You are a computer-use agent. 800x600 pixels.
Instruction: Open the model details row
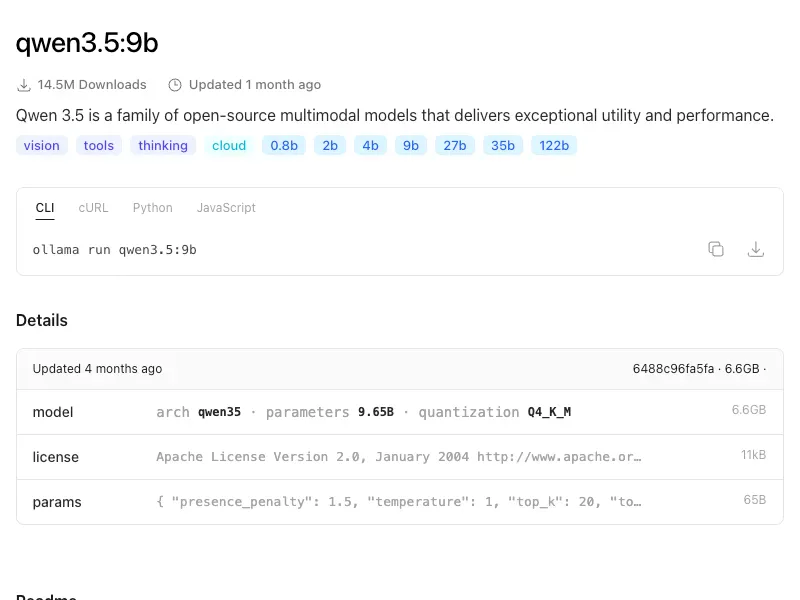(399, 412)
